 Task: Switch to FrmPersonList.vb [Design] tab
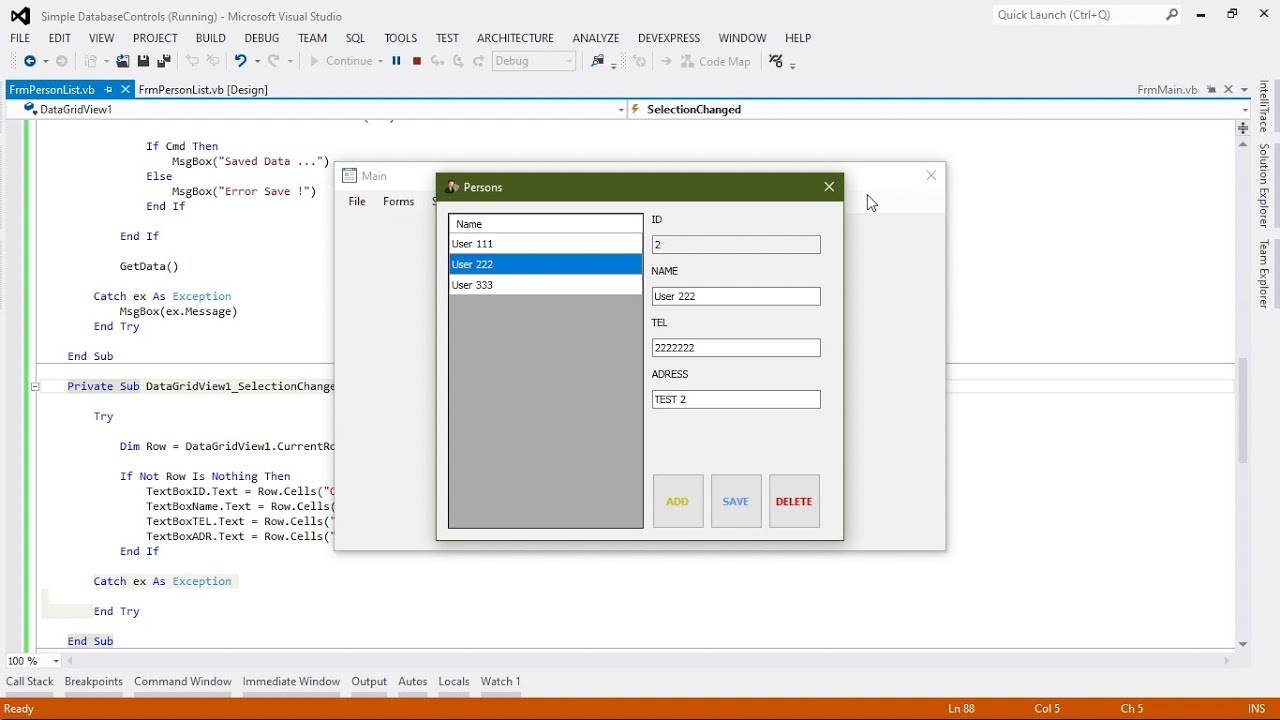(x=203, y=89)
